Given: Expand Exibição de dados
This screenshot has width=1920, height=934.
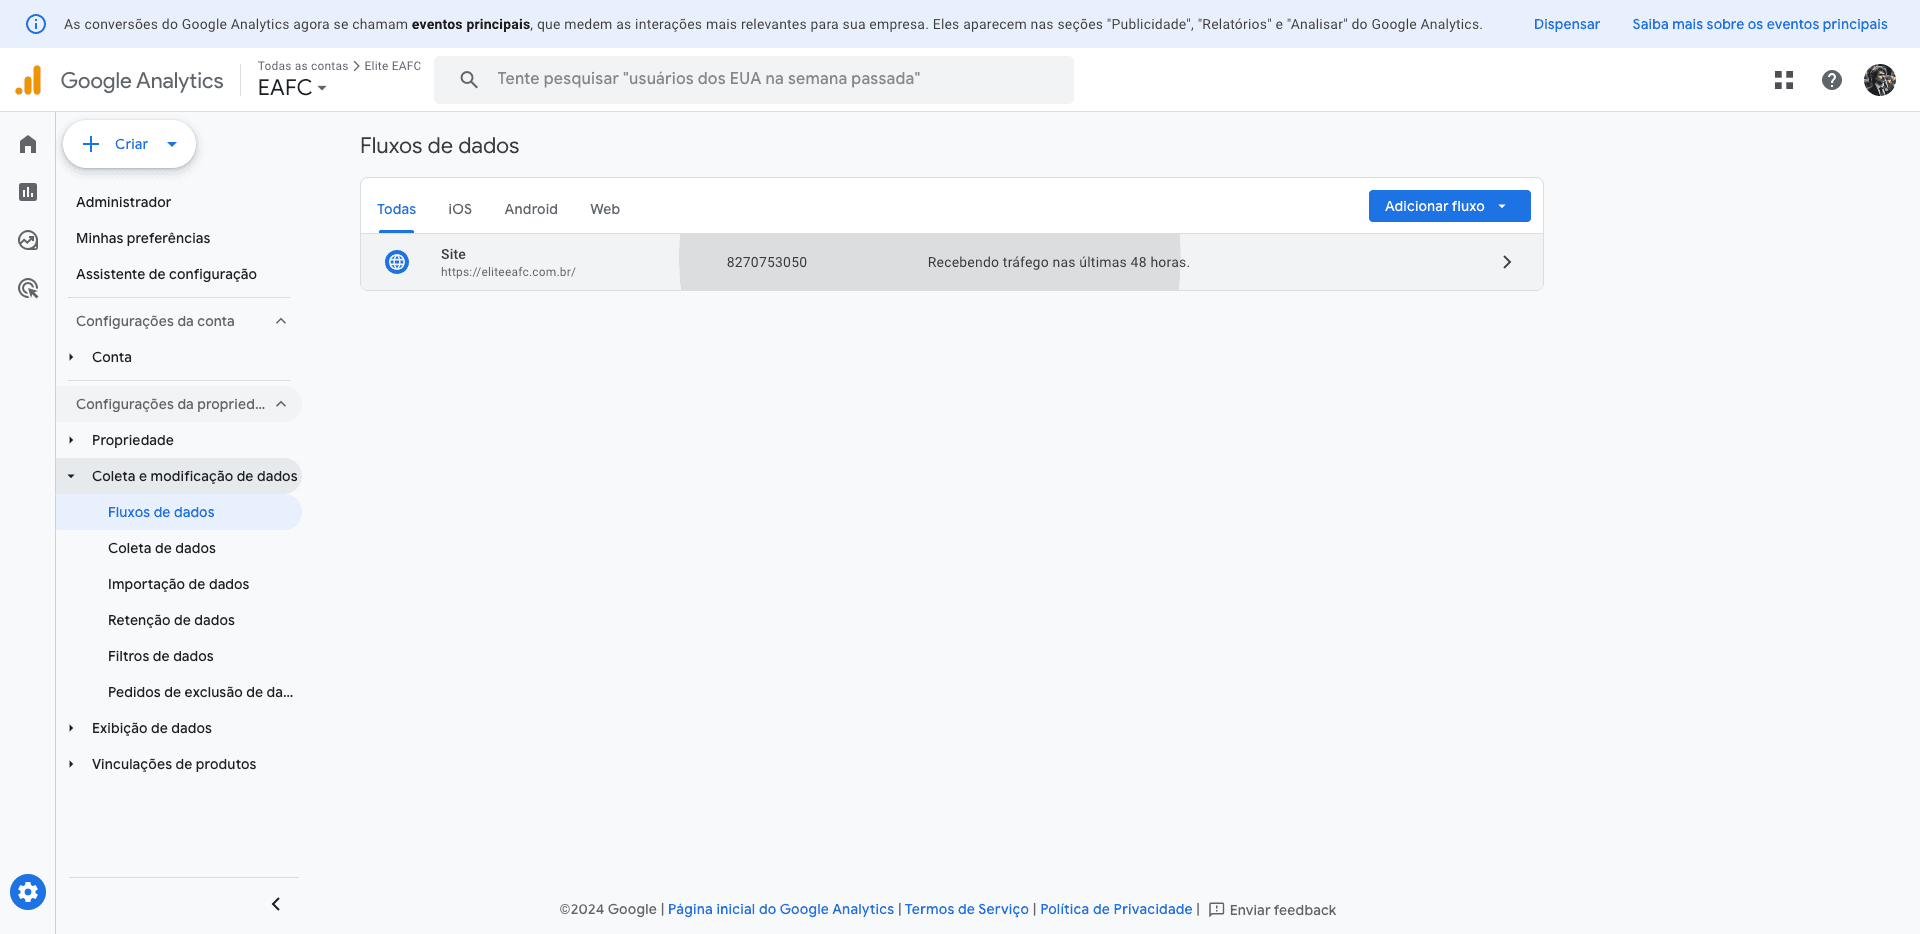Looking at the screenshot, I should (x=71, y=728).
